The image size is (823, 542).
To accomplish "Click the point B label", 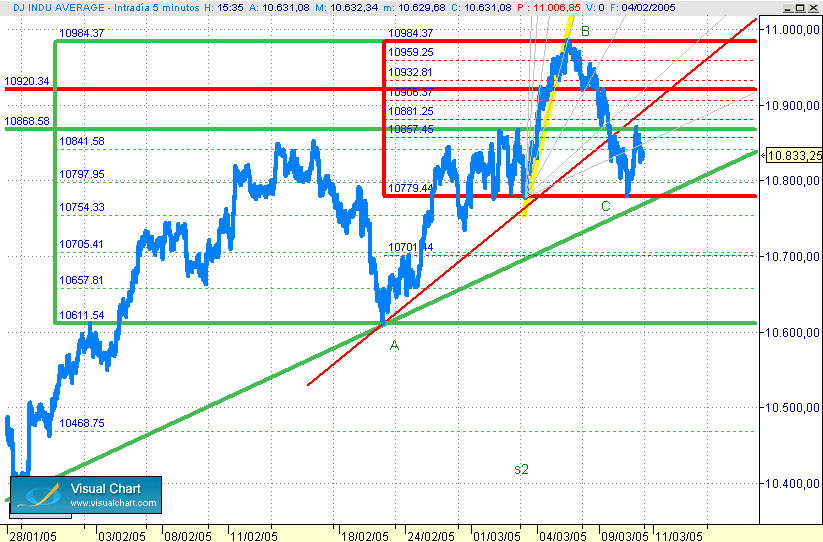I will click(x=585, y=31).
